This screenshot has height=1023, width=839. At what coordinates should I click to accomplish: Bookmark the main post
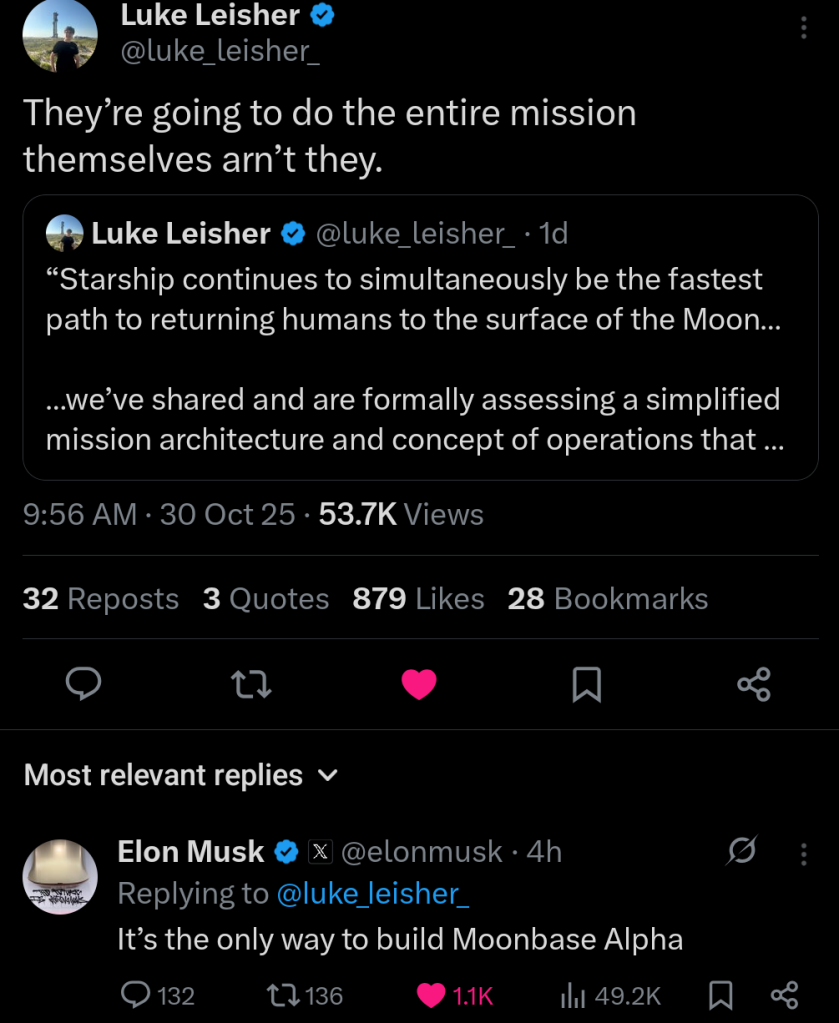coord(586,684)
